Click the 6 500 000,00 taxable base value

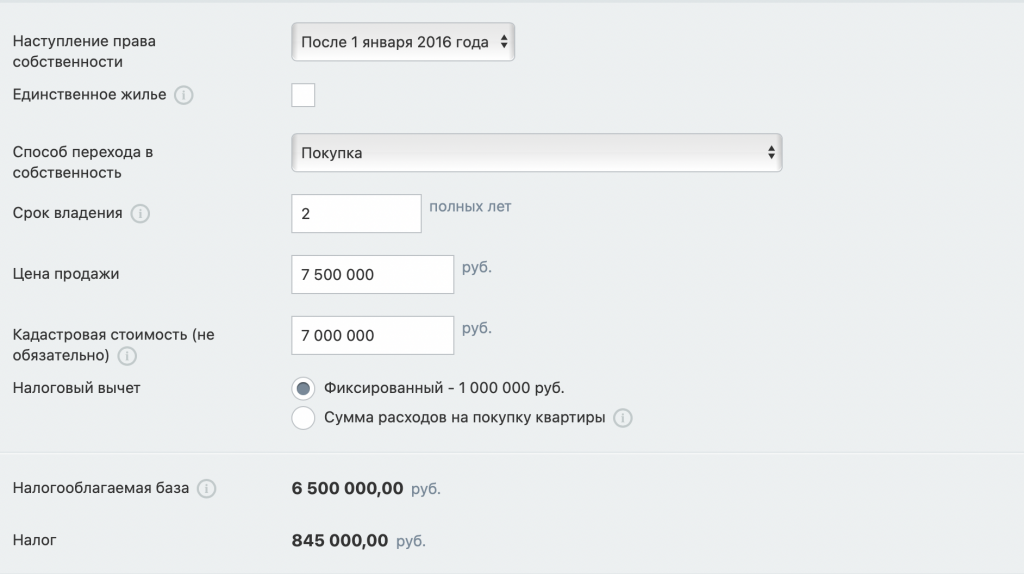pyautogui.click(x=347, y=489)
